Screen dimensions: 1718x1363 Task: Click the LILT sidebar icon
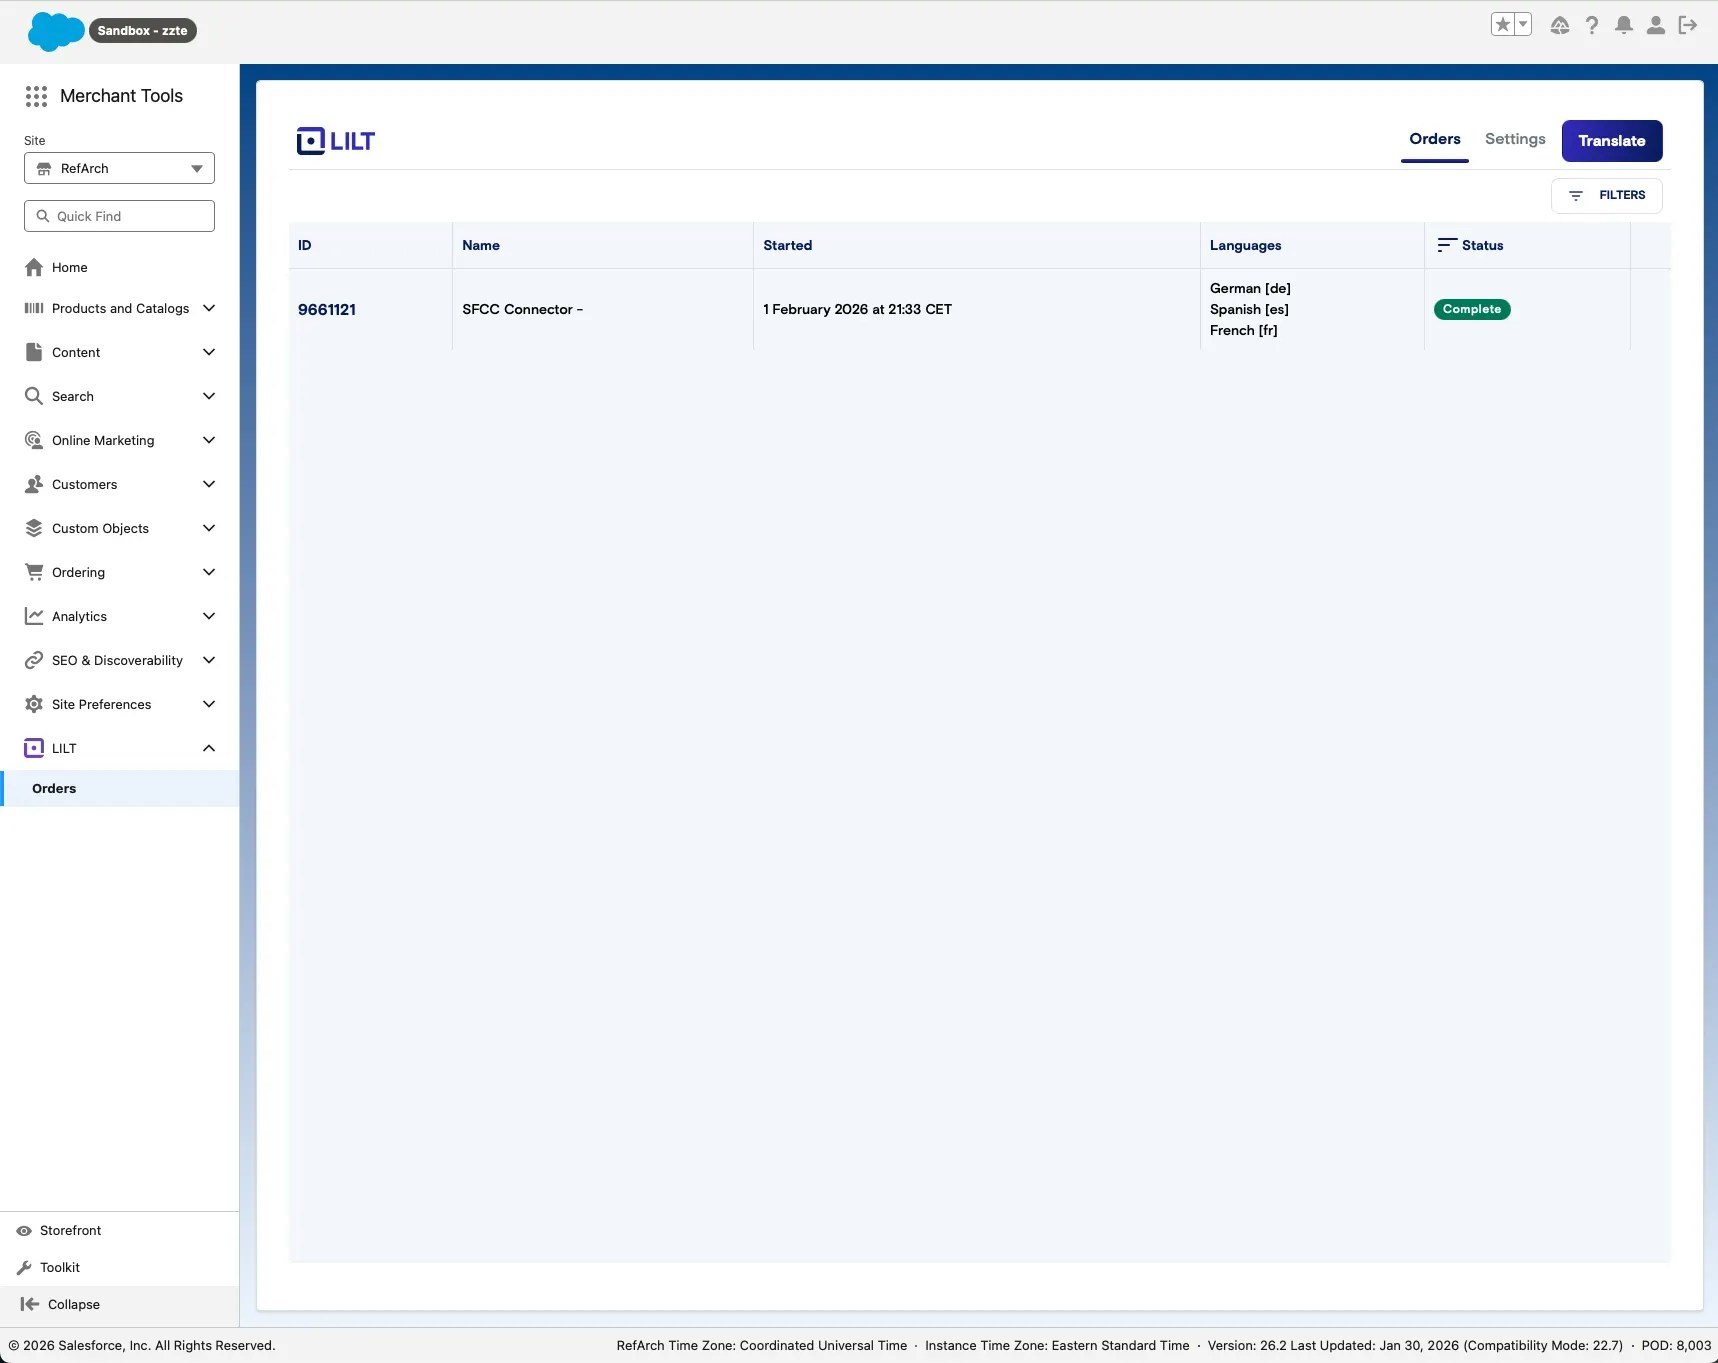(34, 748)
